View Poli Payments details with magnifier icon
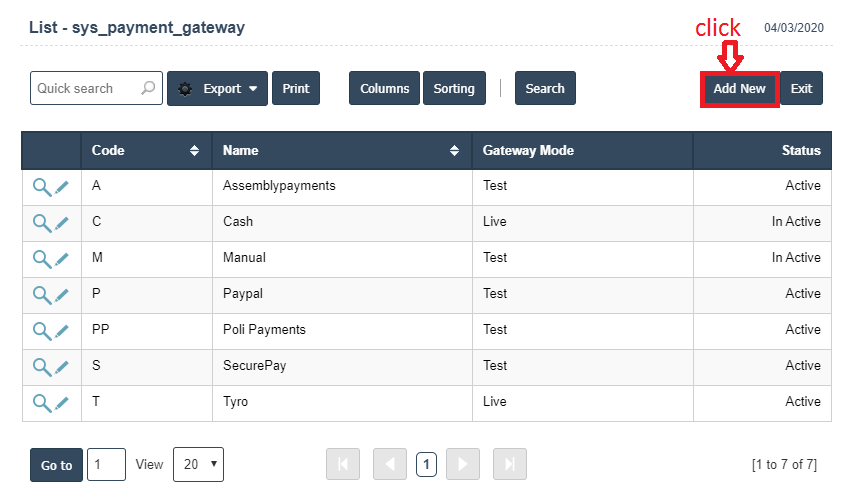The width and height of the screenshot is (861, 504). pyautogui.click(x=42, y=331)
